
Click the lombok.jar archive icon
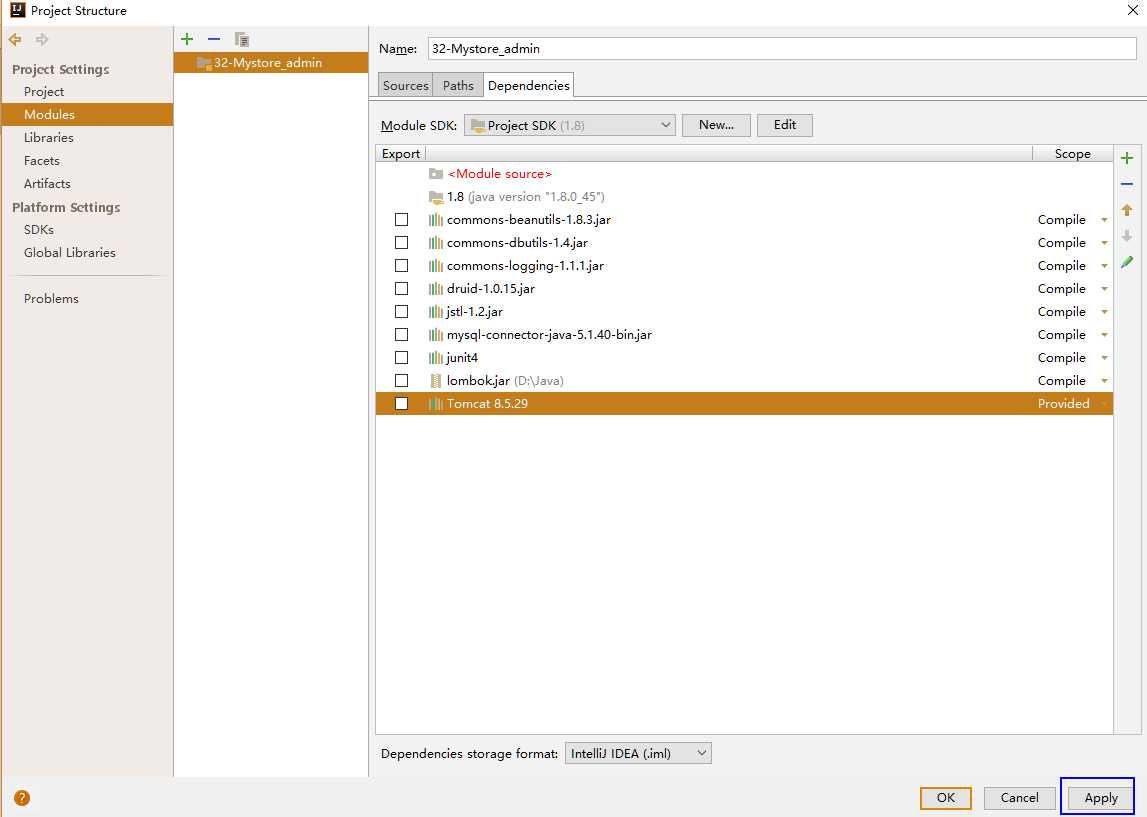click(x=436, y=380)
